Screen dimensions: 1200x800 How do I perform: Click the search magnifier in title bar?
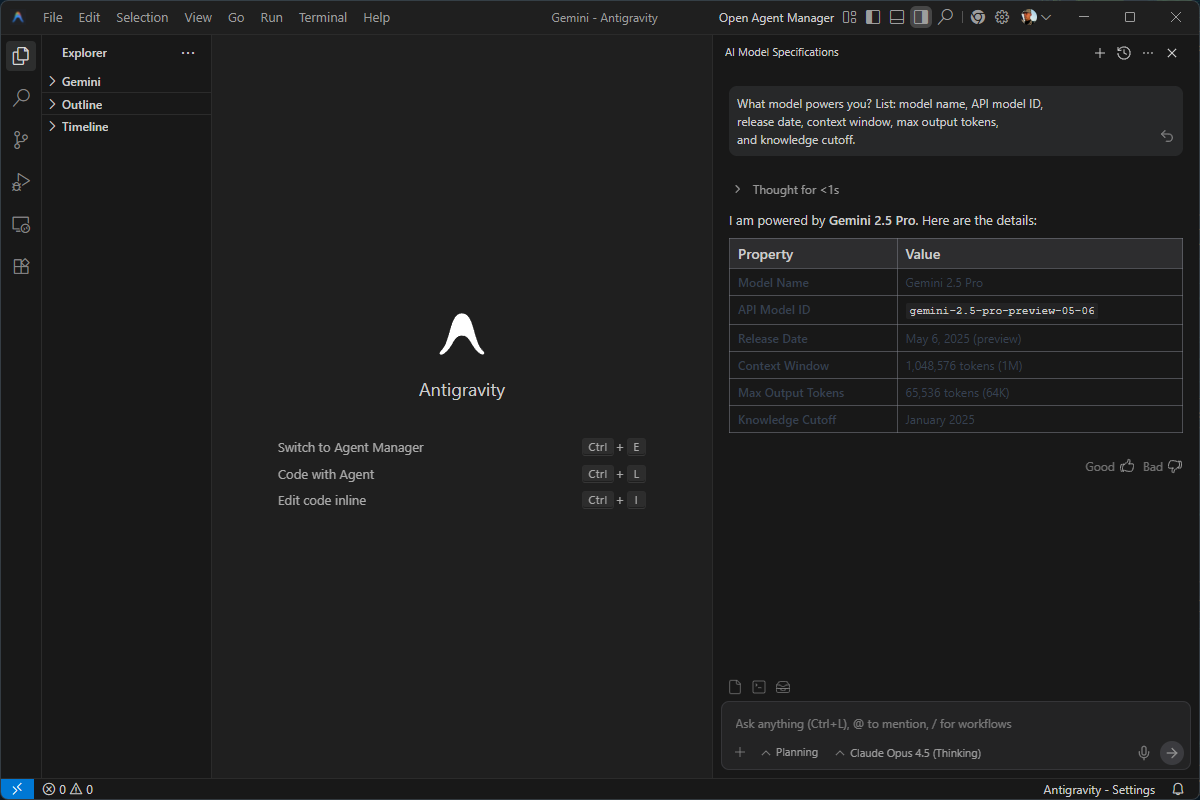tap(945, 17)
